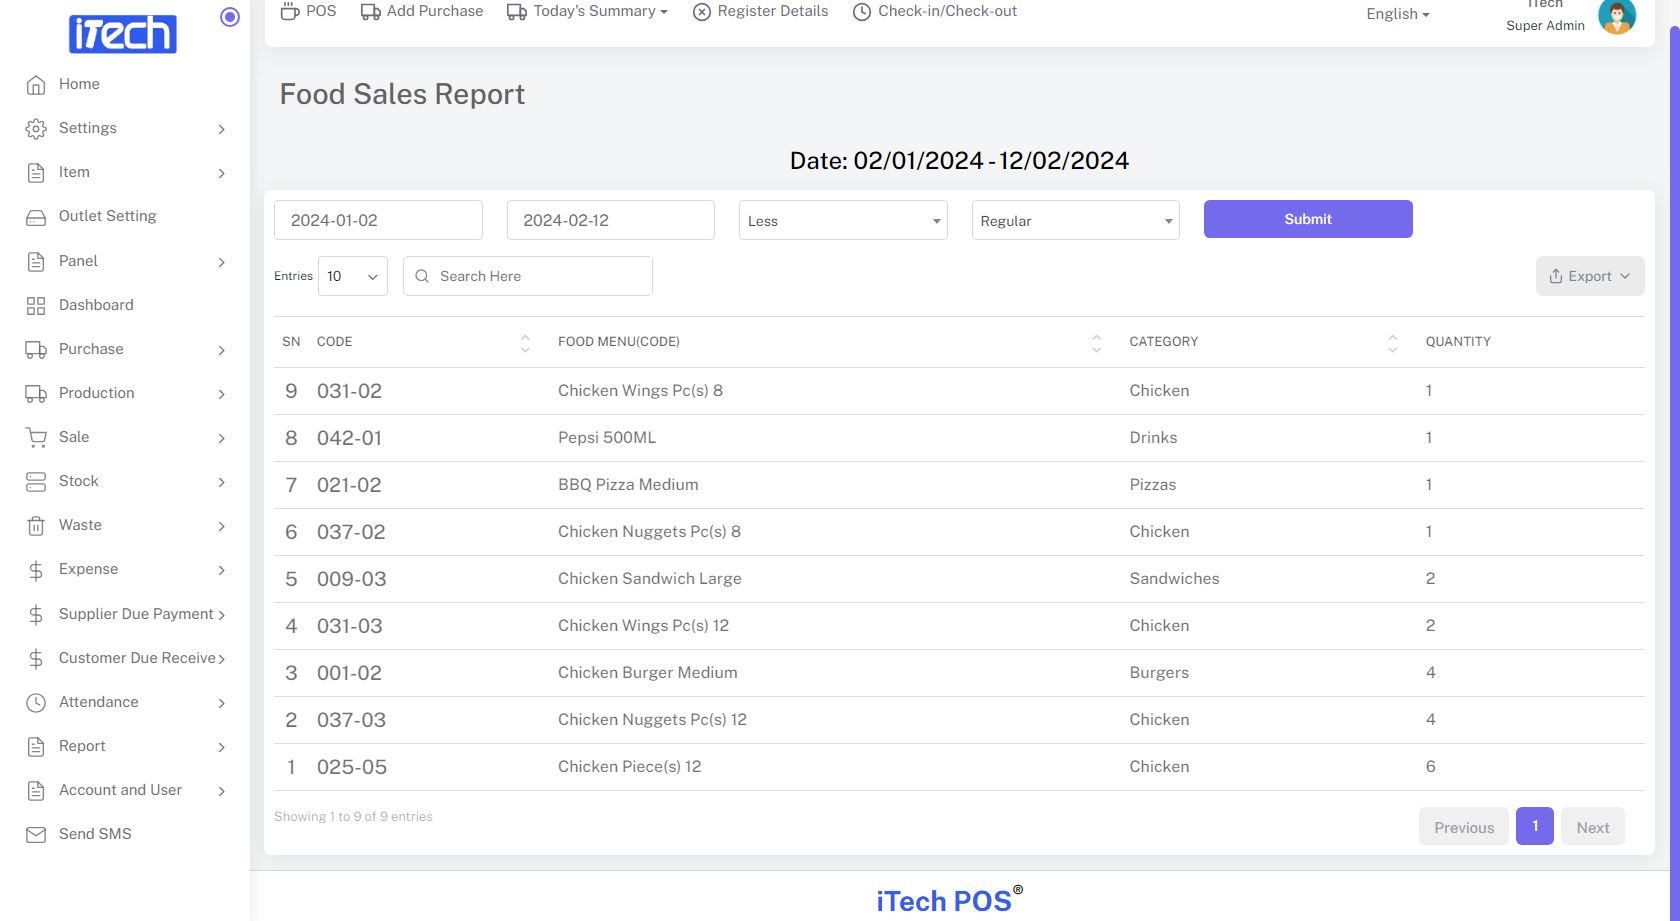This screenshot has height=921, width=1680.
Task: Expand the Today's Summary dropdown
Action: coord(587,11)
